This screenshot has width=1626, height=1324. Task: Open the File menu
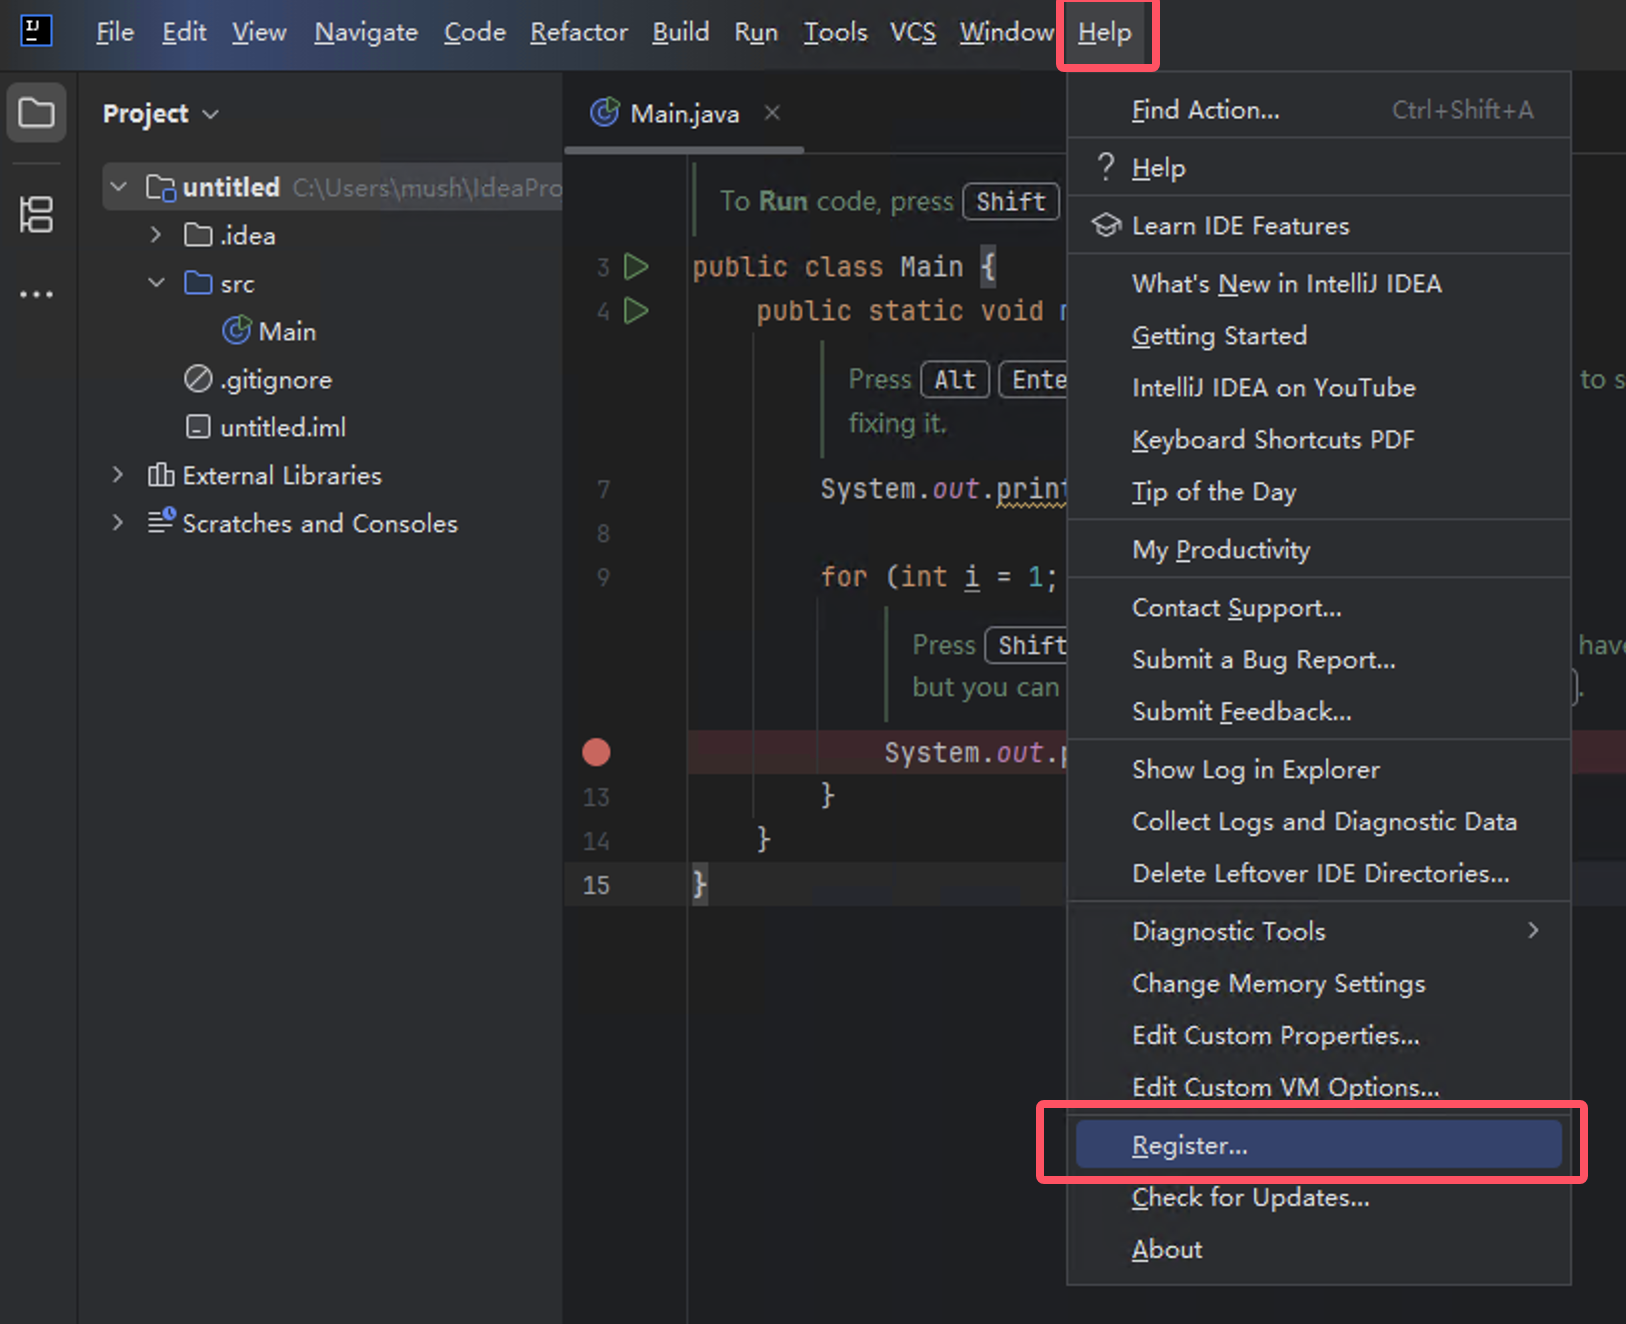click(x=115, y=32)
